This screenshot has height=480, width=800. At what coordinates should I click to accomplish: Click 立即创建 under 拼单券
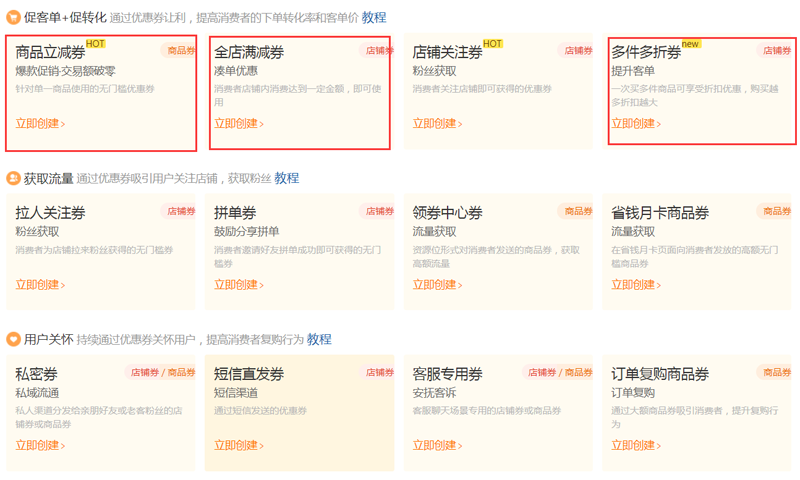click(x=239, y=285)
